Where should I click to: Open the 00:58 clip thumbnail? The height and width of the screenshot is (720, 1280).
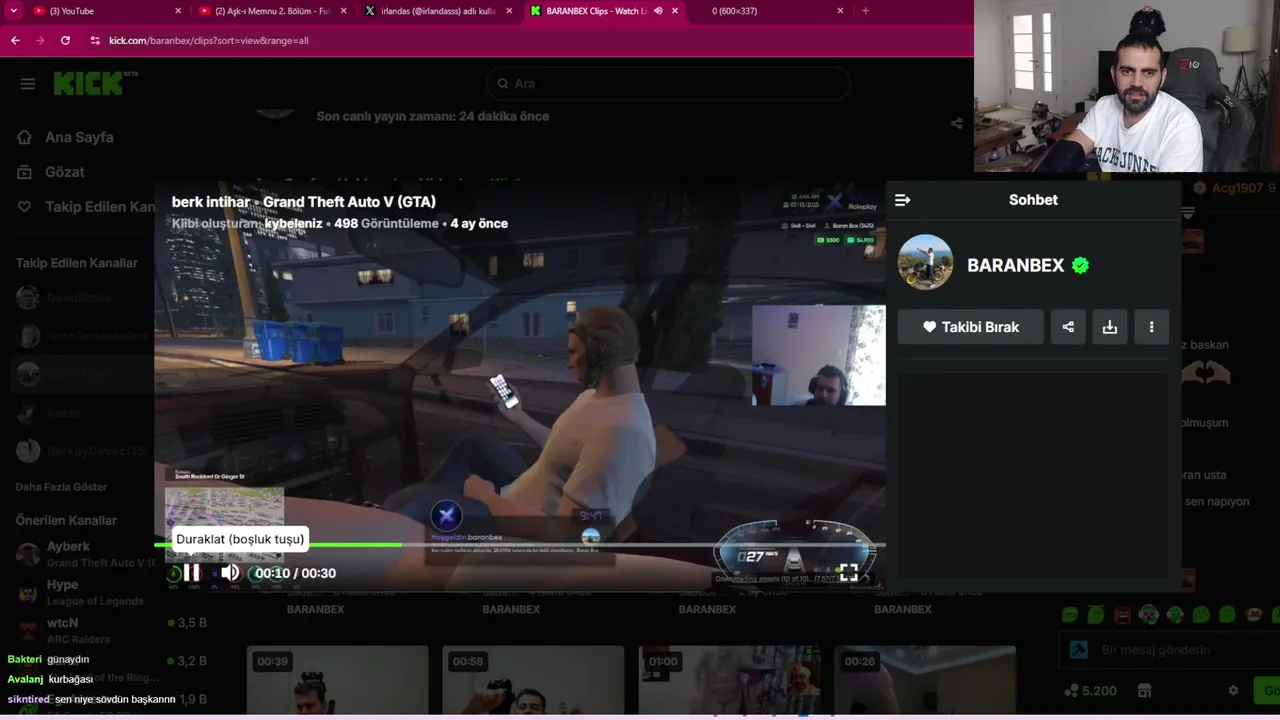(533, 680)
